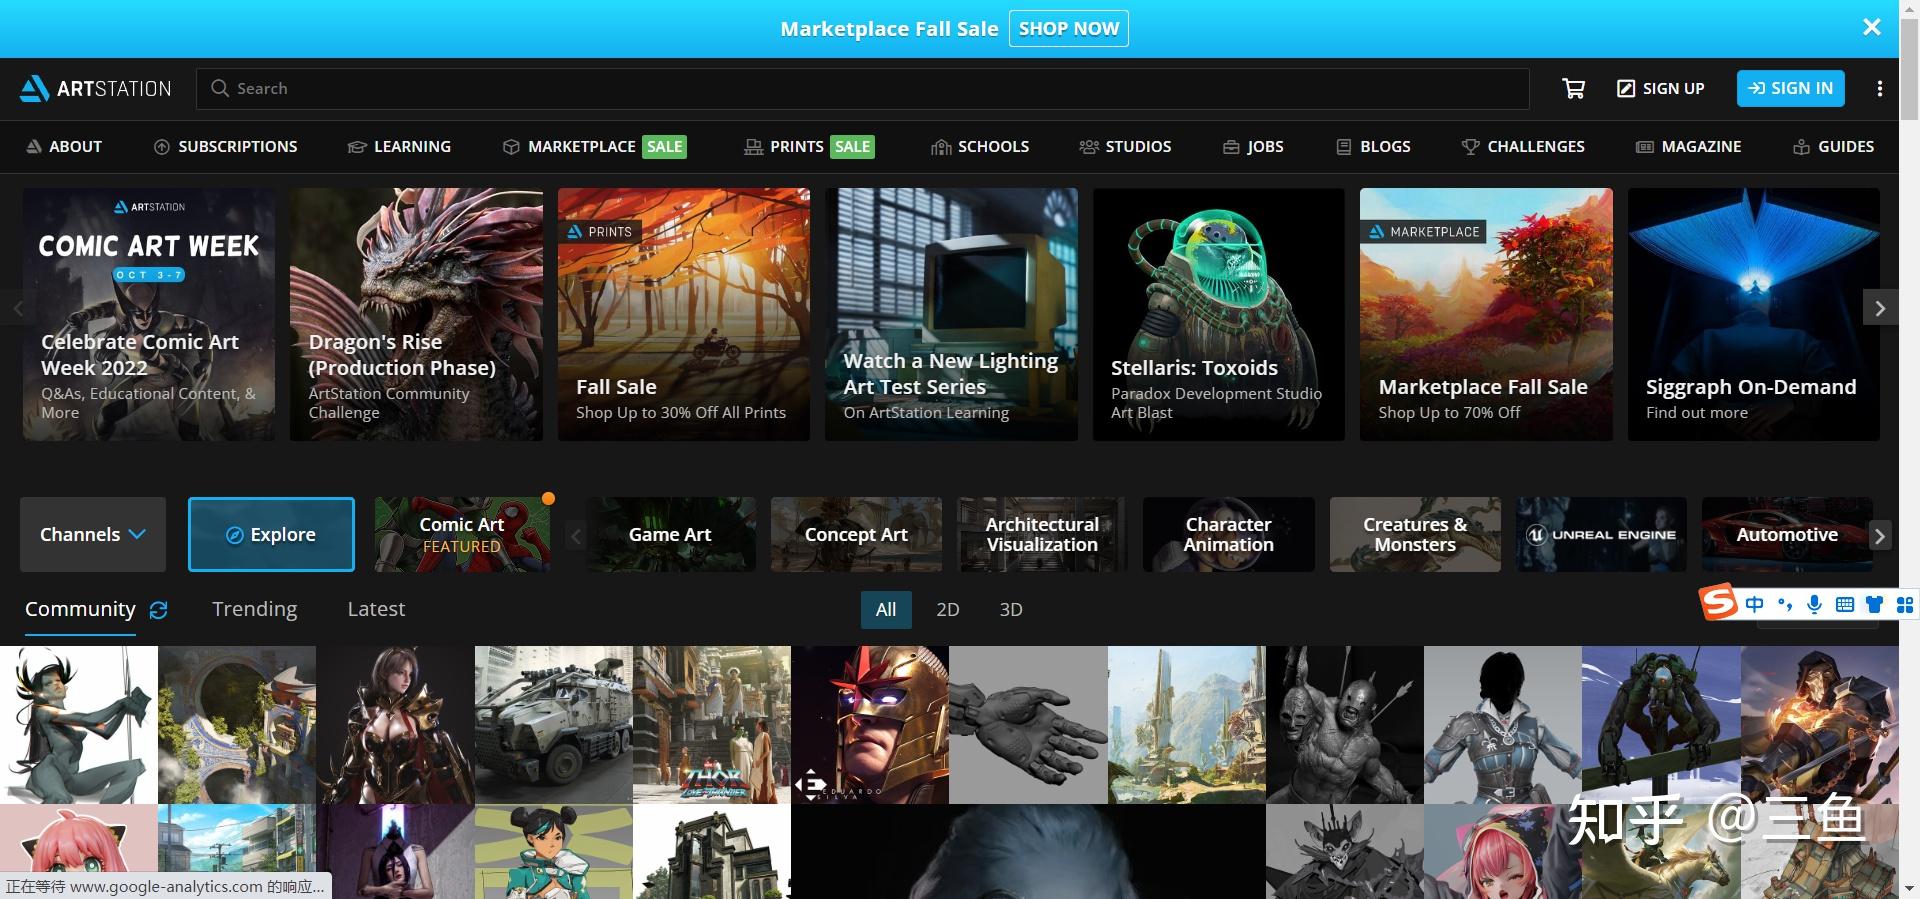Screen dimensions: 1920x899
Task: Open the About menu item
Action: (64, 146)
